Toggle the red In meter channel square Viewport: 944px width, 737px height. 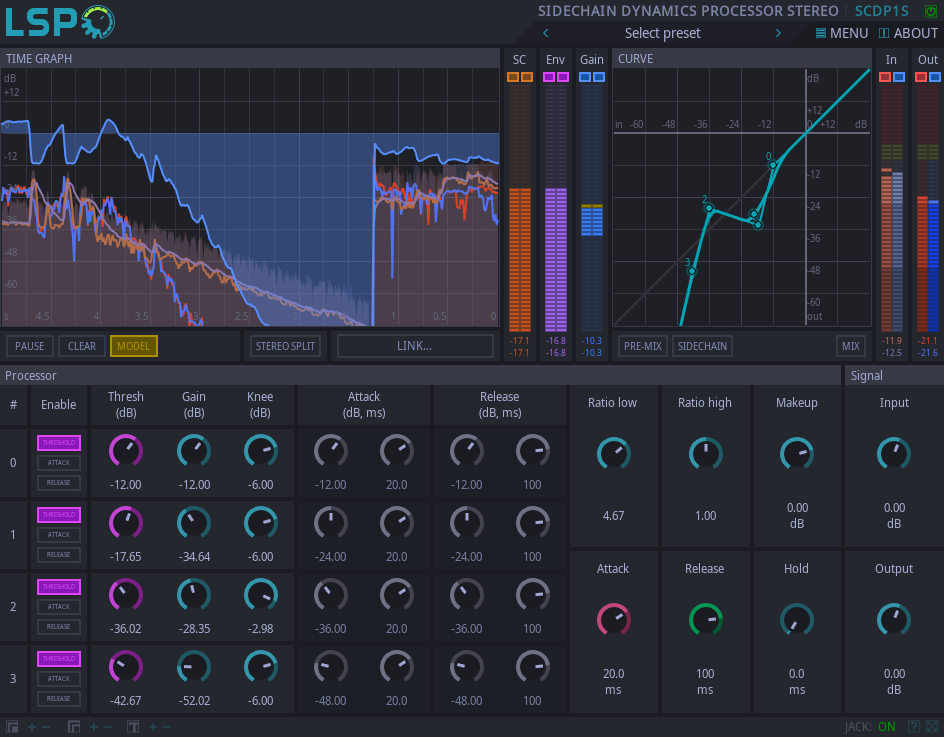pos(885,77)
